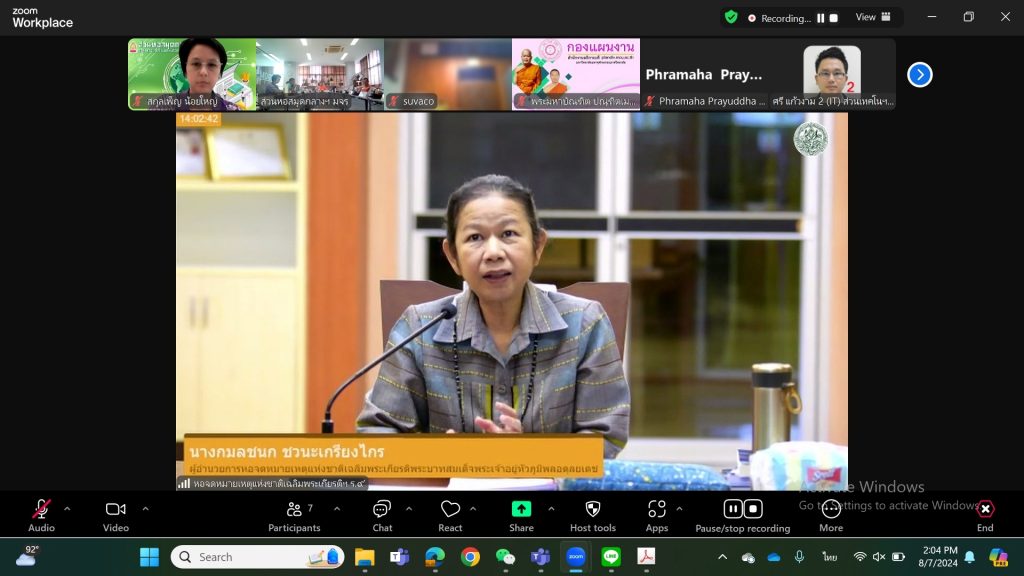The width and height of the screenshot is (1024, 576).
Task: Open Wi-Fi network settings
Action: click(x=860, y=557)
